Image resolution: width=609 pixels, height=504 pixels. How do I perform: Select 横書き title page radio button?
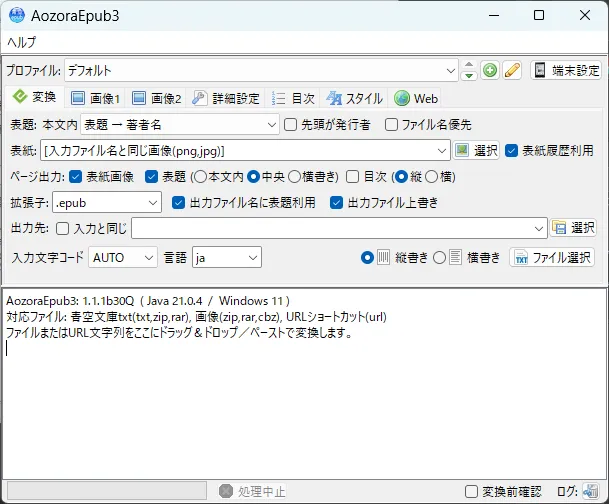pos(294,177)
